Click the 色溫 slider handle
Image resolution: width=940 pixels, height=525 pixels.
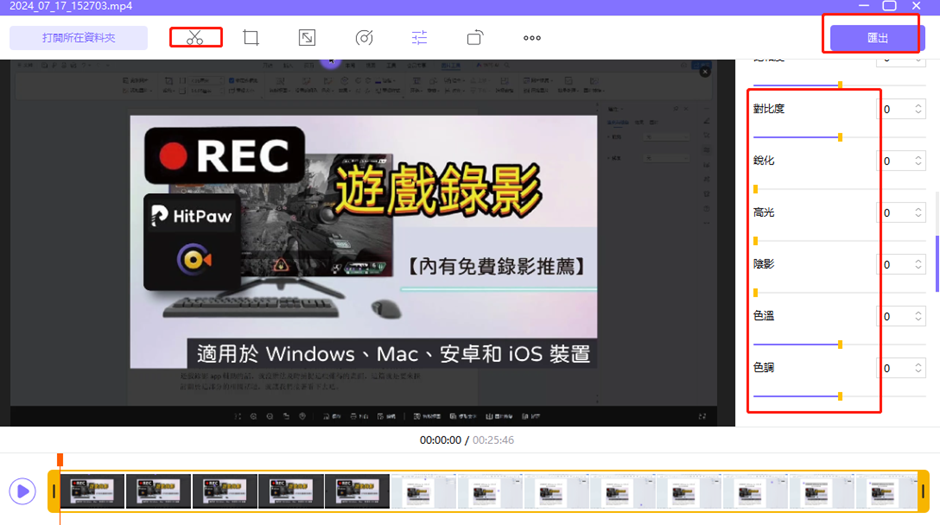click(840, 344)
